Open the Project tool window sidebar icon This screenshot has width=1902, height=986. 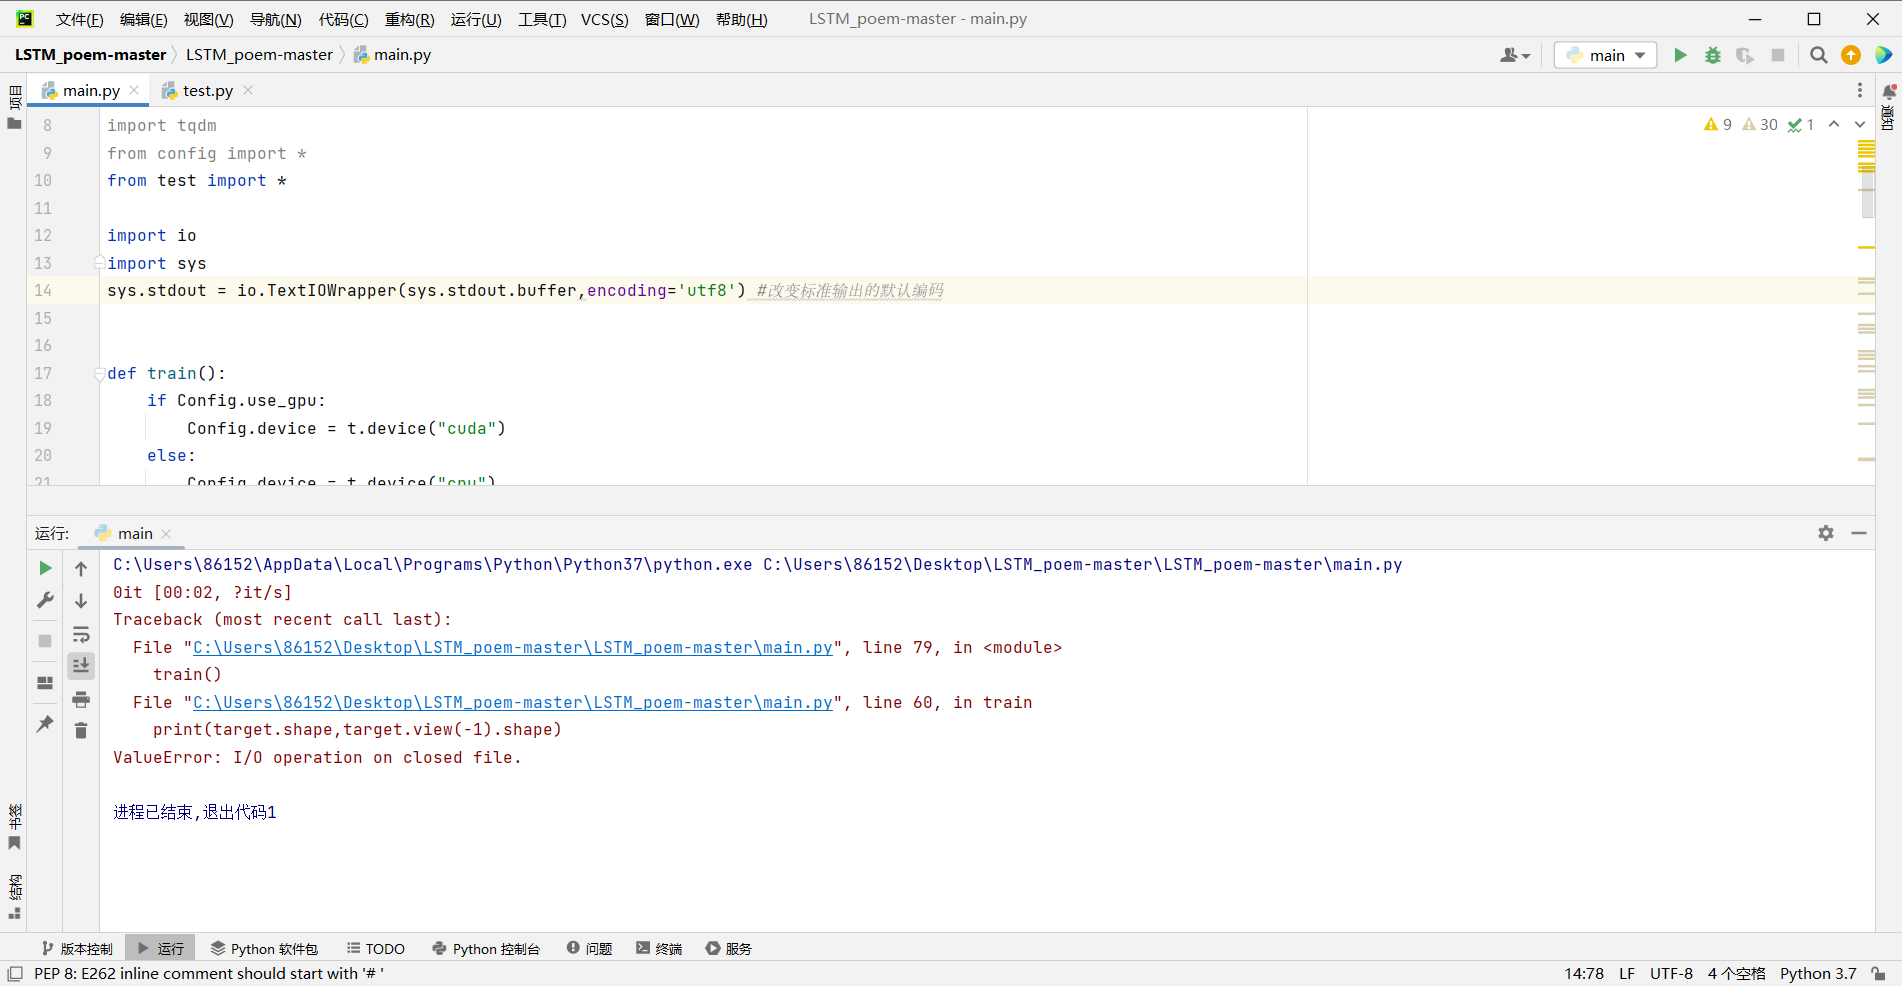tap(14, 108)
